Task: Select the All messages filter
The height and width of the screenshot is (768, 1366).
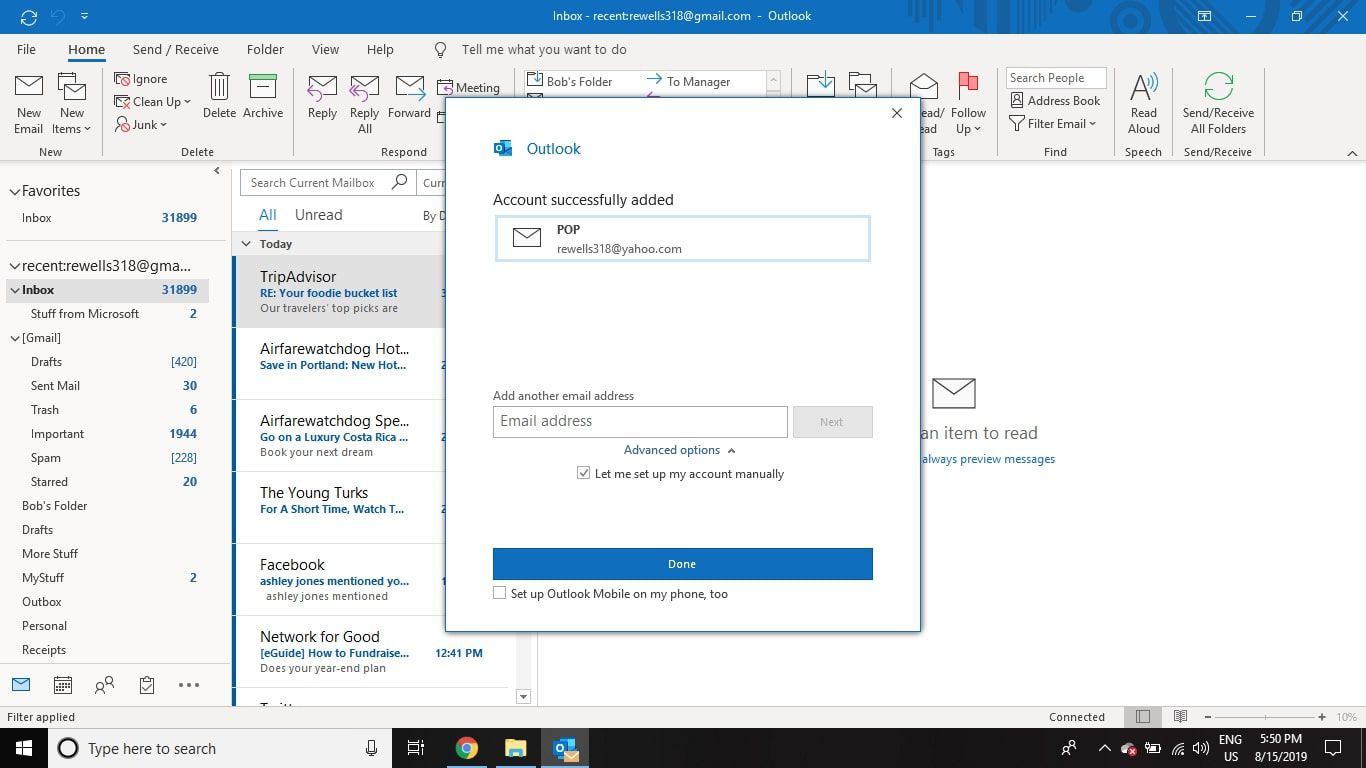Action: 268,215
